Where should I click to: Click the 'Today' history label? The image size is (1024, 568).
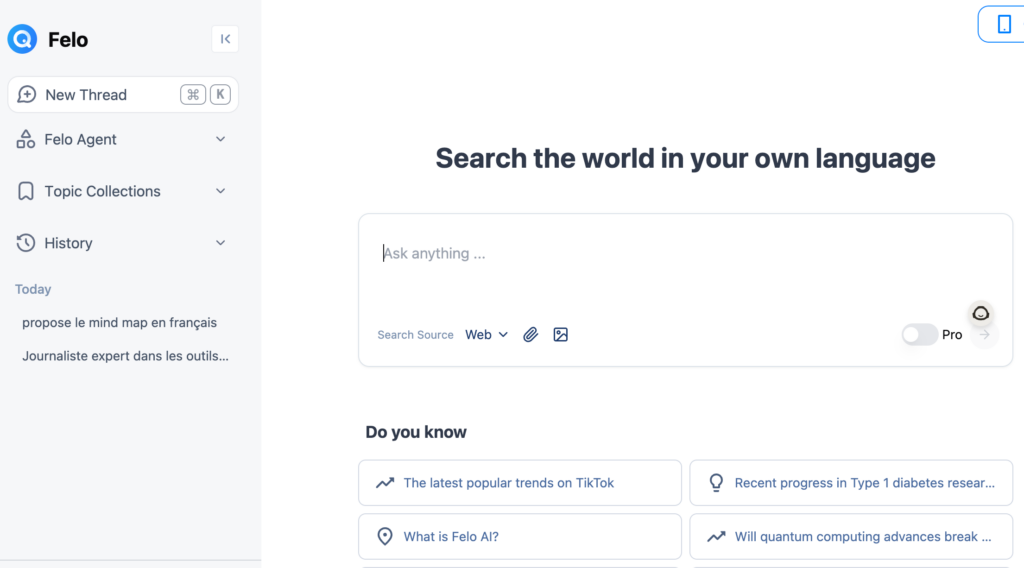click(x=33, y=289)
